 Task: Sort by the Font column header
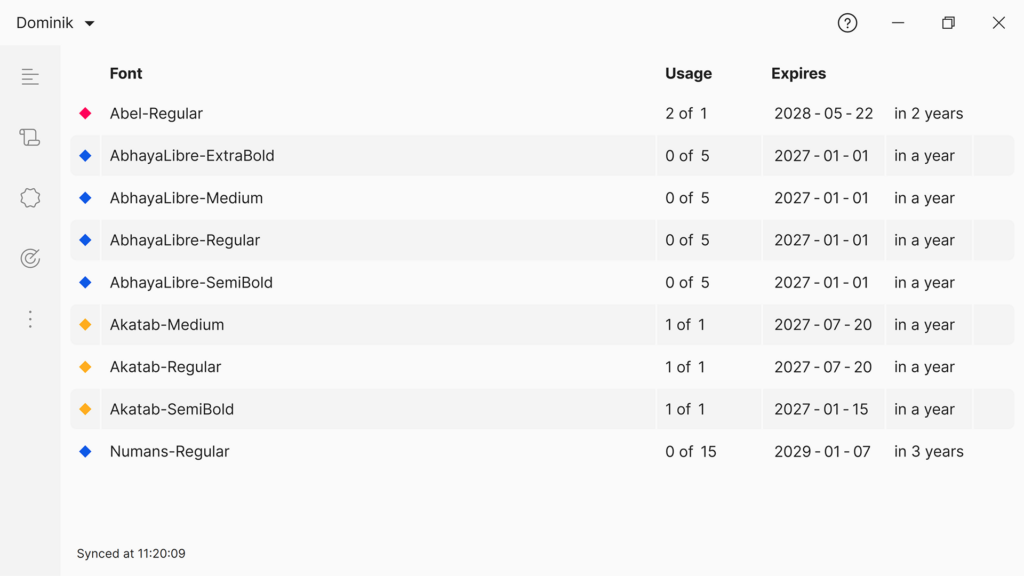click(x=126, y=73)
